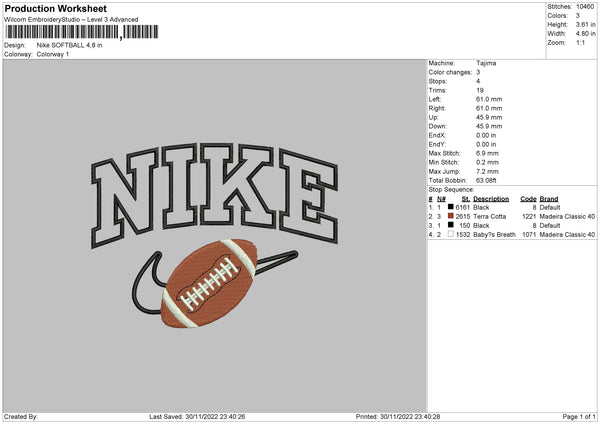Click the Right value 61.0 mm
Viewport: 600px width, 424px height.
pyautogui.click(x=489, y=108)
